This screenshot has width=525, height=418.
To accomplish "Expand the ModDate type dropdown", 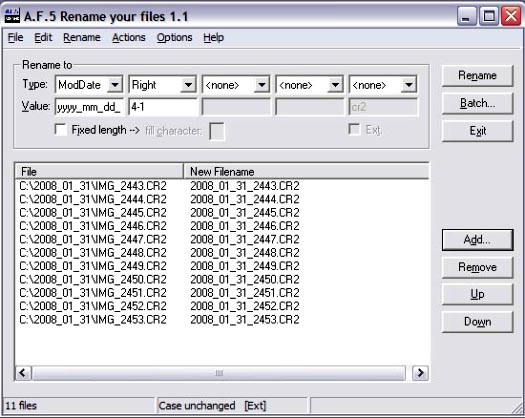I will point(115,85).
